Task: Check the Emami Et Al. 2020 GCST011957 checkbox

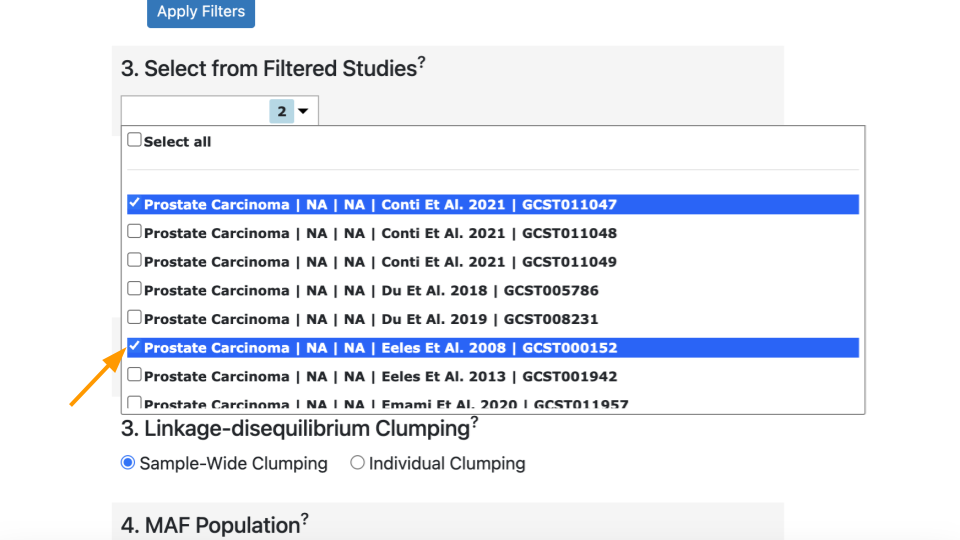Action: (134, 403)
